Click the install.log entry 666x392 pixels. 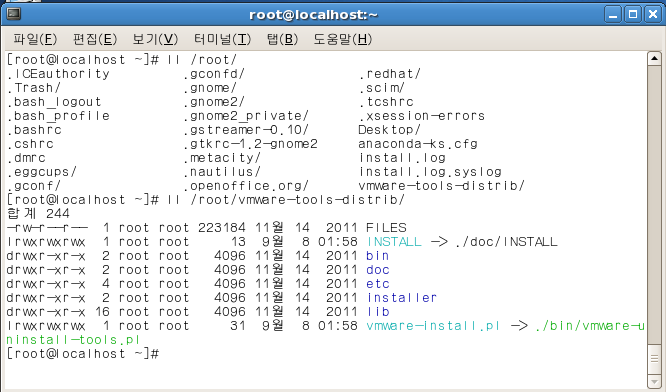402,158
